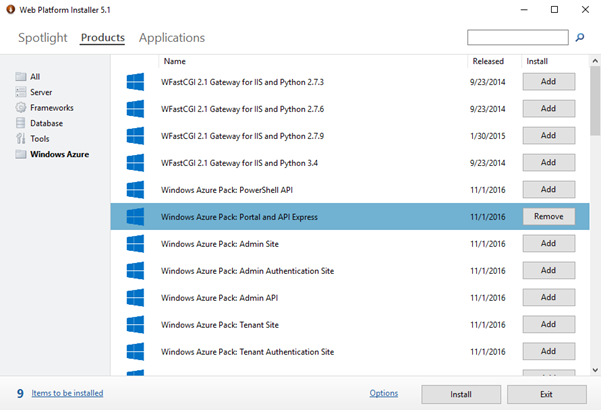Screen dimensions: 601x410
Task: Click the Server category icon
Action: click(x=21, y=92)
